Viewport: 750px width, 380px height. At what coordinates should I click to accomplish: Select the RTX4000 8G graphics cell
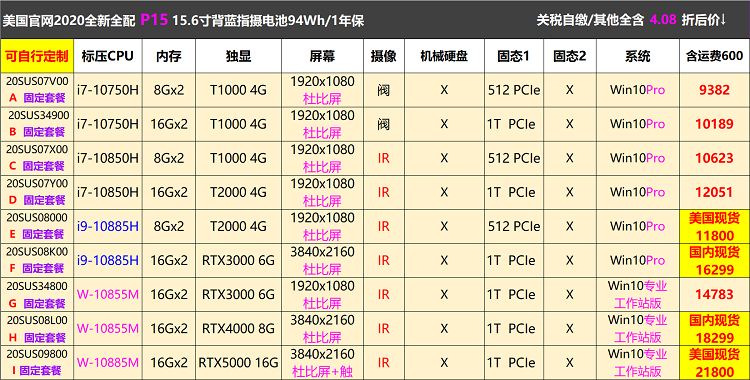click(239, 328)
